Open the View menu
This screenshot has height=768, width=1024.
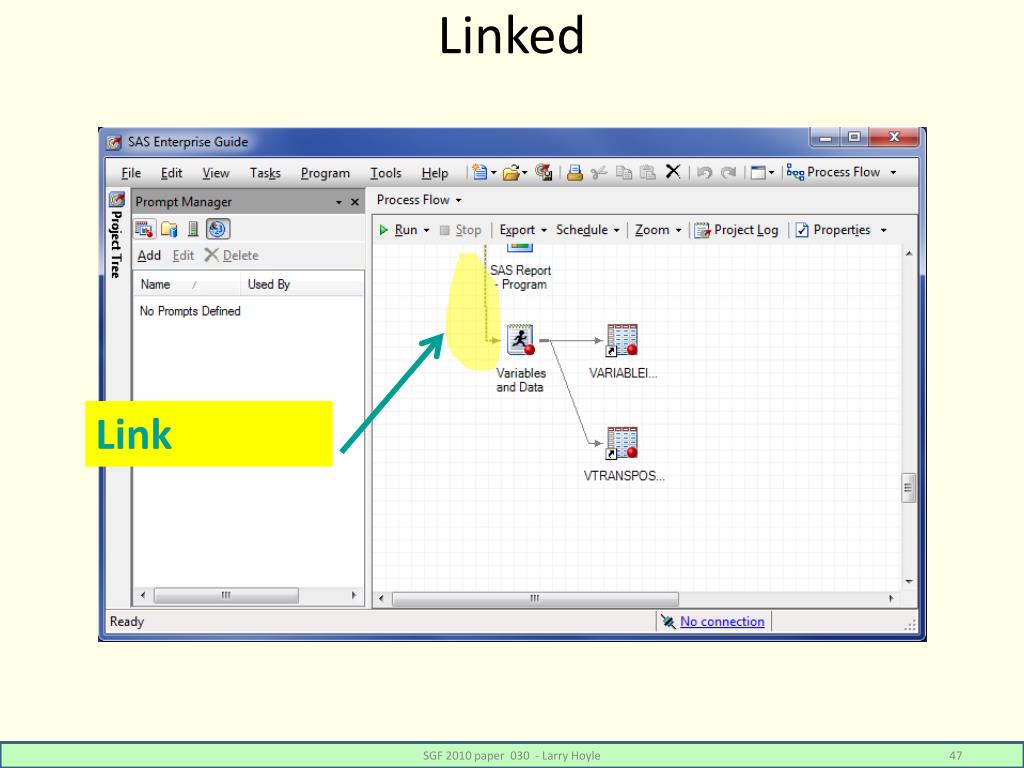[x=216, y=173]
